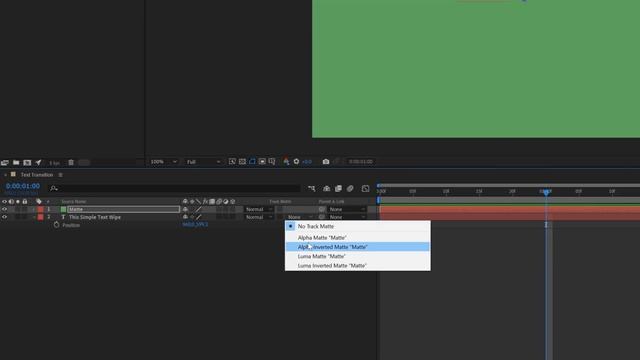Click the Position property value
The image size is (640, 360).
[x=195, y=224]
